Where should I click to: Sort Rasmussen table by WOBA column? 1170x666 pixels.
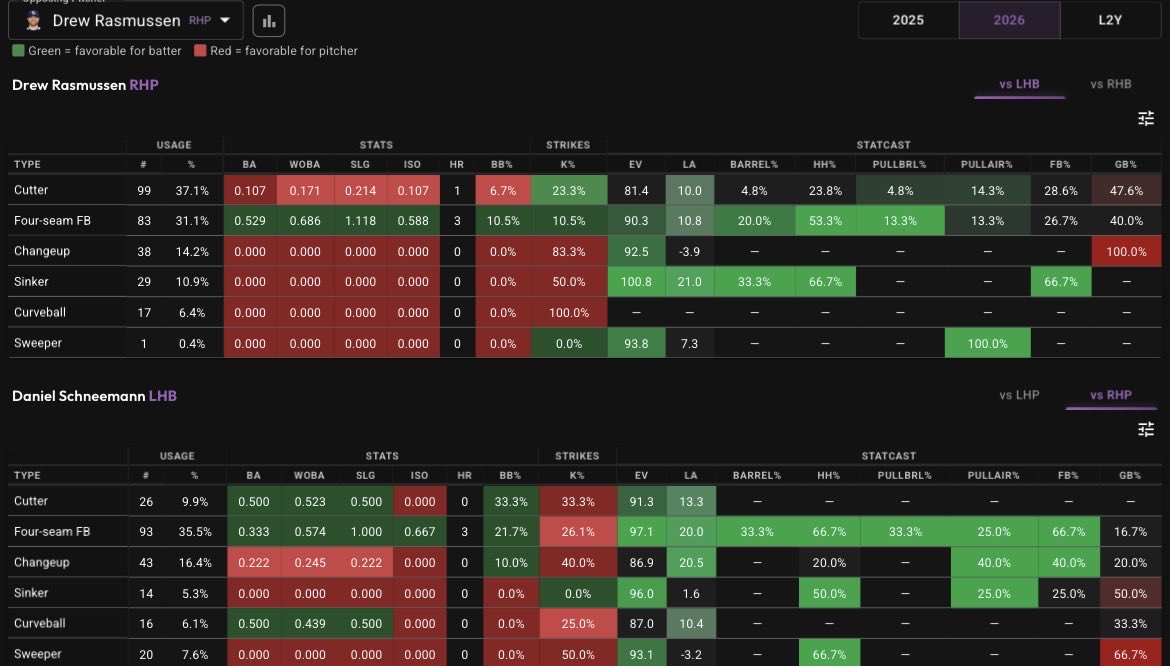(304, 164)
